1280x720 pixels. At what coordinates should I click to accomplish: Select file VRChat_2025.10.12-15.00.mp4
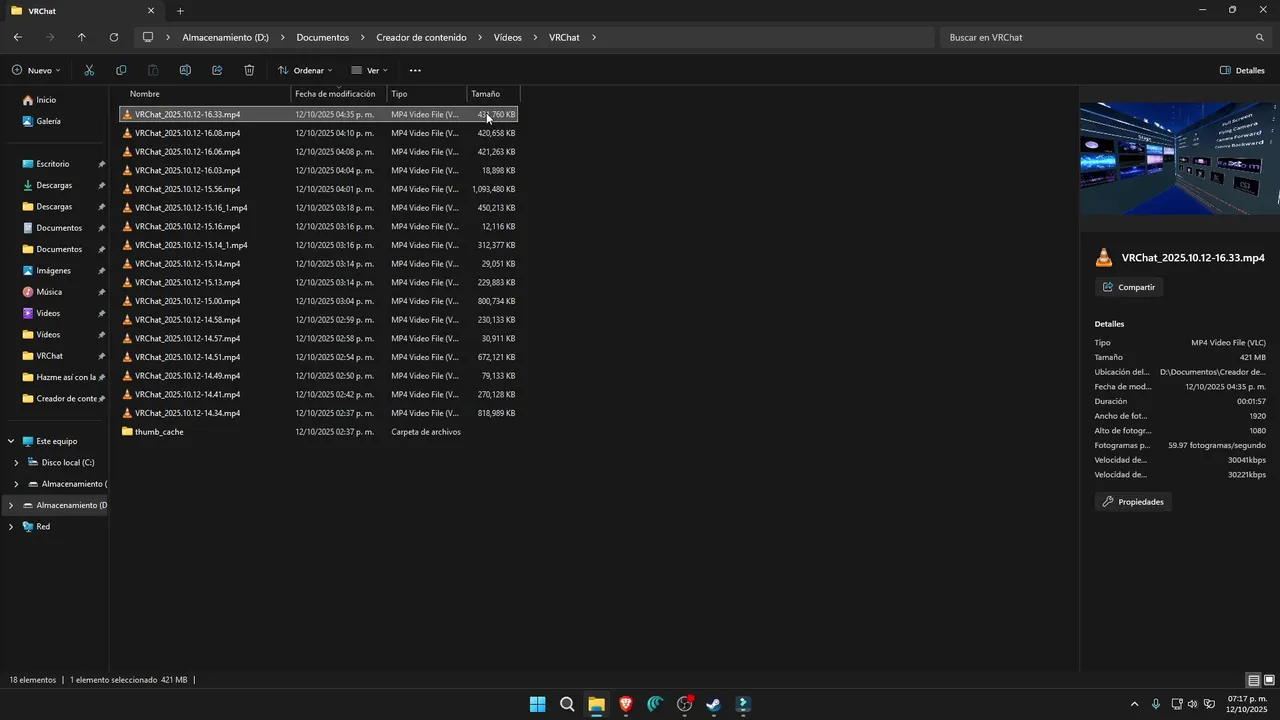pos(318,301)
